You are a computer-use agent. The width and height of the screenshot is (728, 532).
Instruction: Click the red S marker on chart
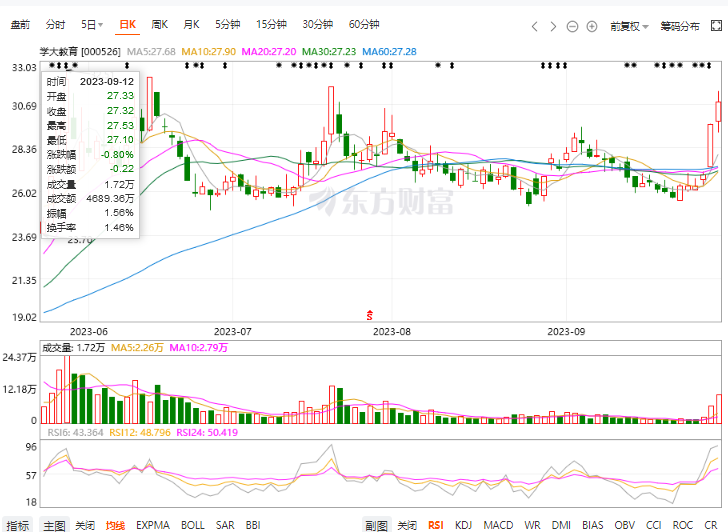(370, 315)
